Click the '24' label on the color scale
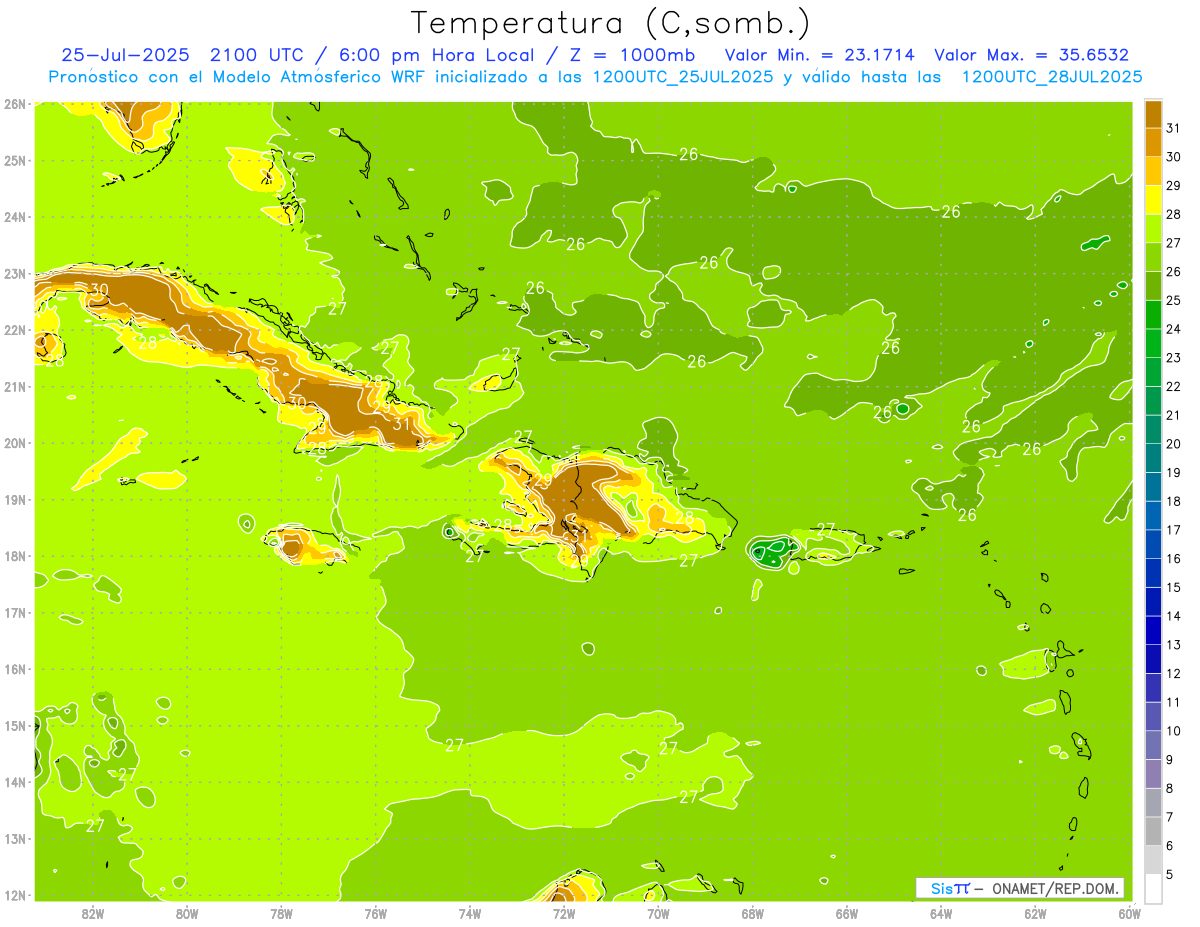This screenshot has width=1200, height=927. [x=1174, y=328]
